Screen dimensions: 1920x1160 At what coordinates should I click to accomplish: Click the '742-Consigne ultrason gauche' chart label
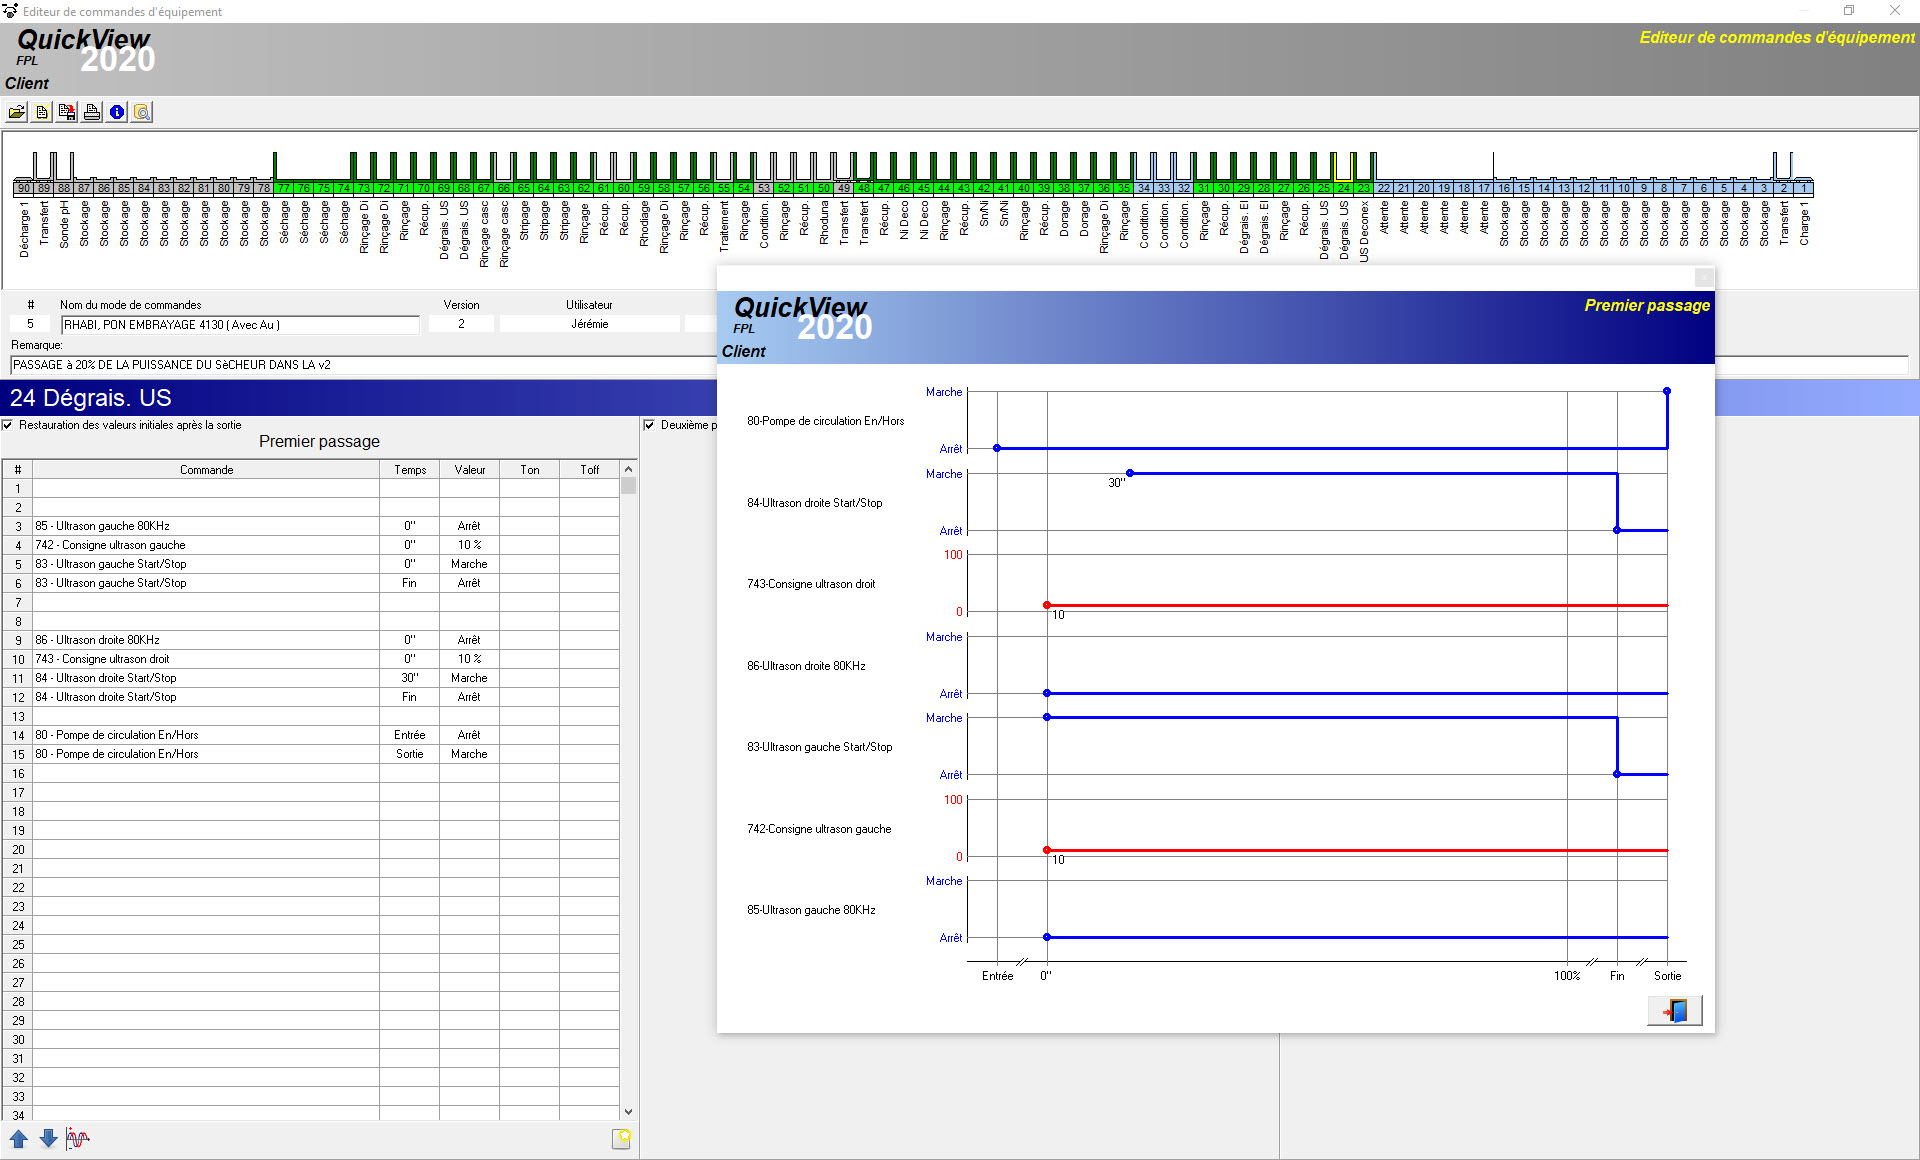tap(818, 829)
